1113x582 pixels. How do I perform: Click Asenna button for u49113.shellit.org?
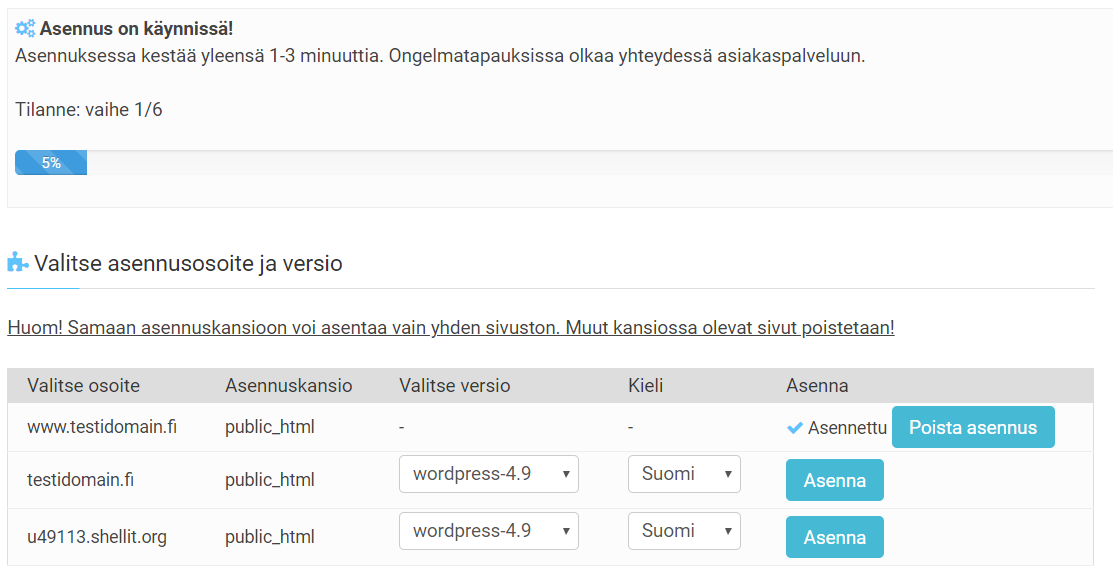(835, 537)
